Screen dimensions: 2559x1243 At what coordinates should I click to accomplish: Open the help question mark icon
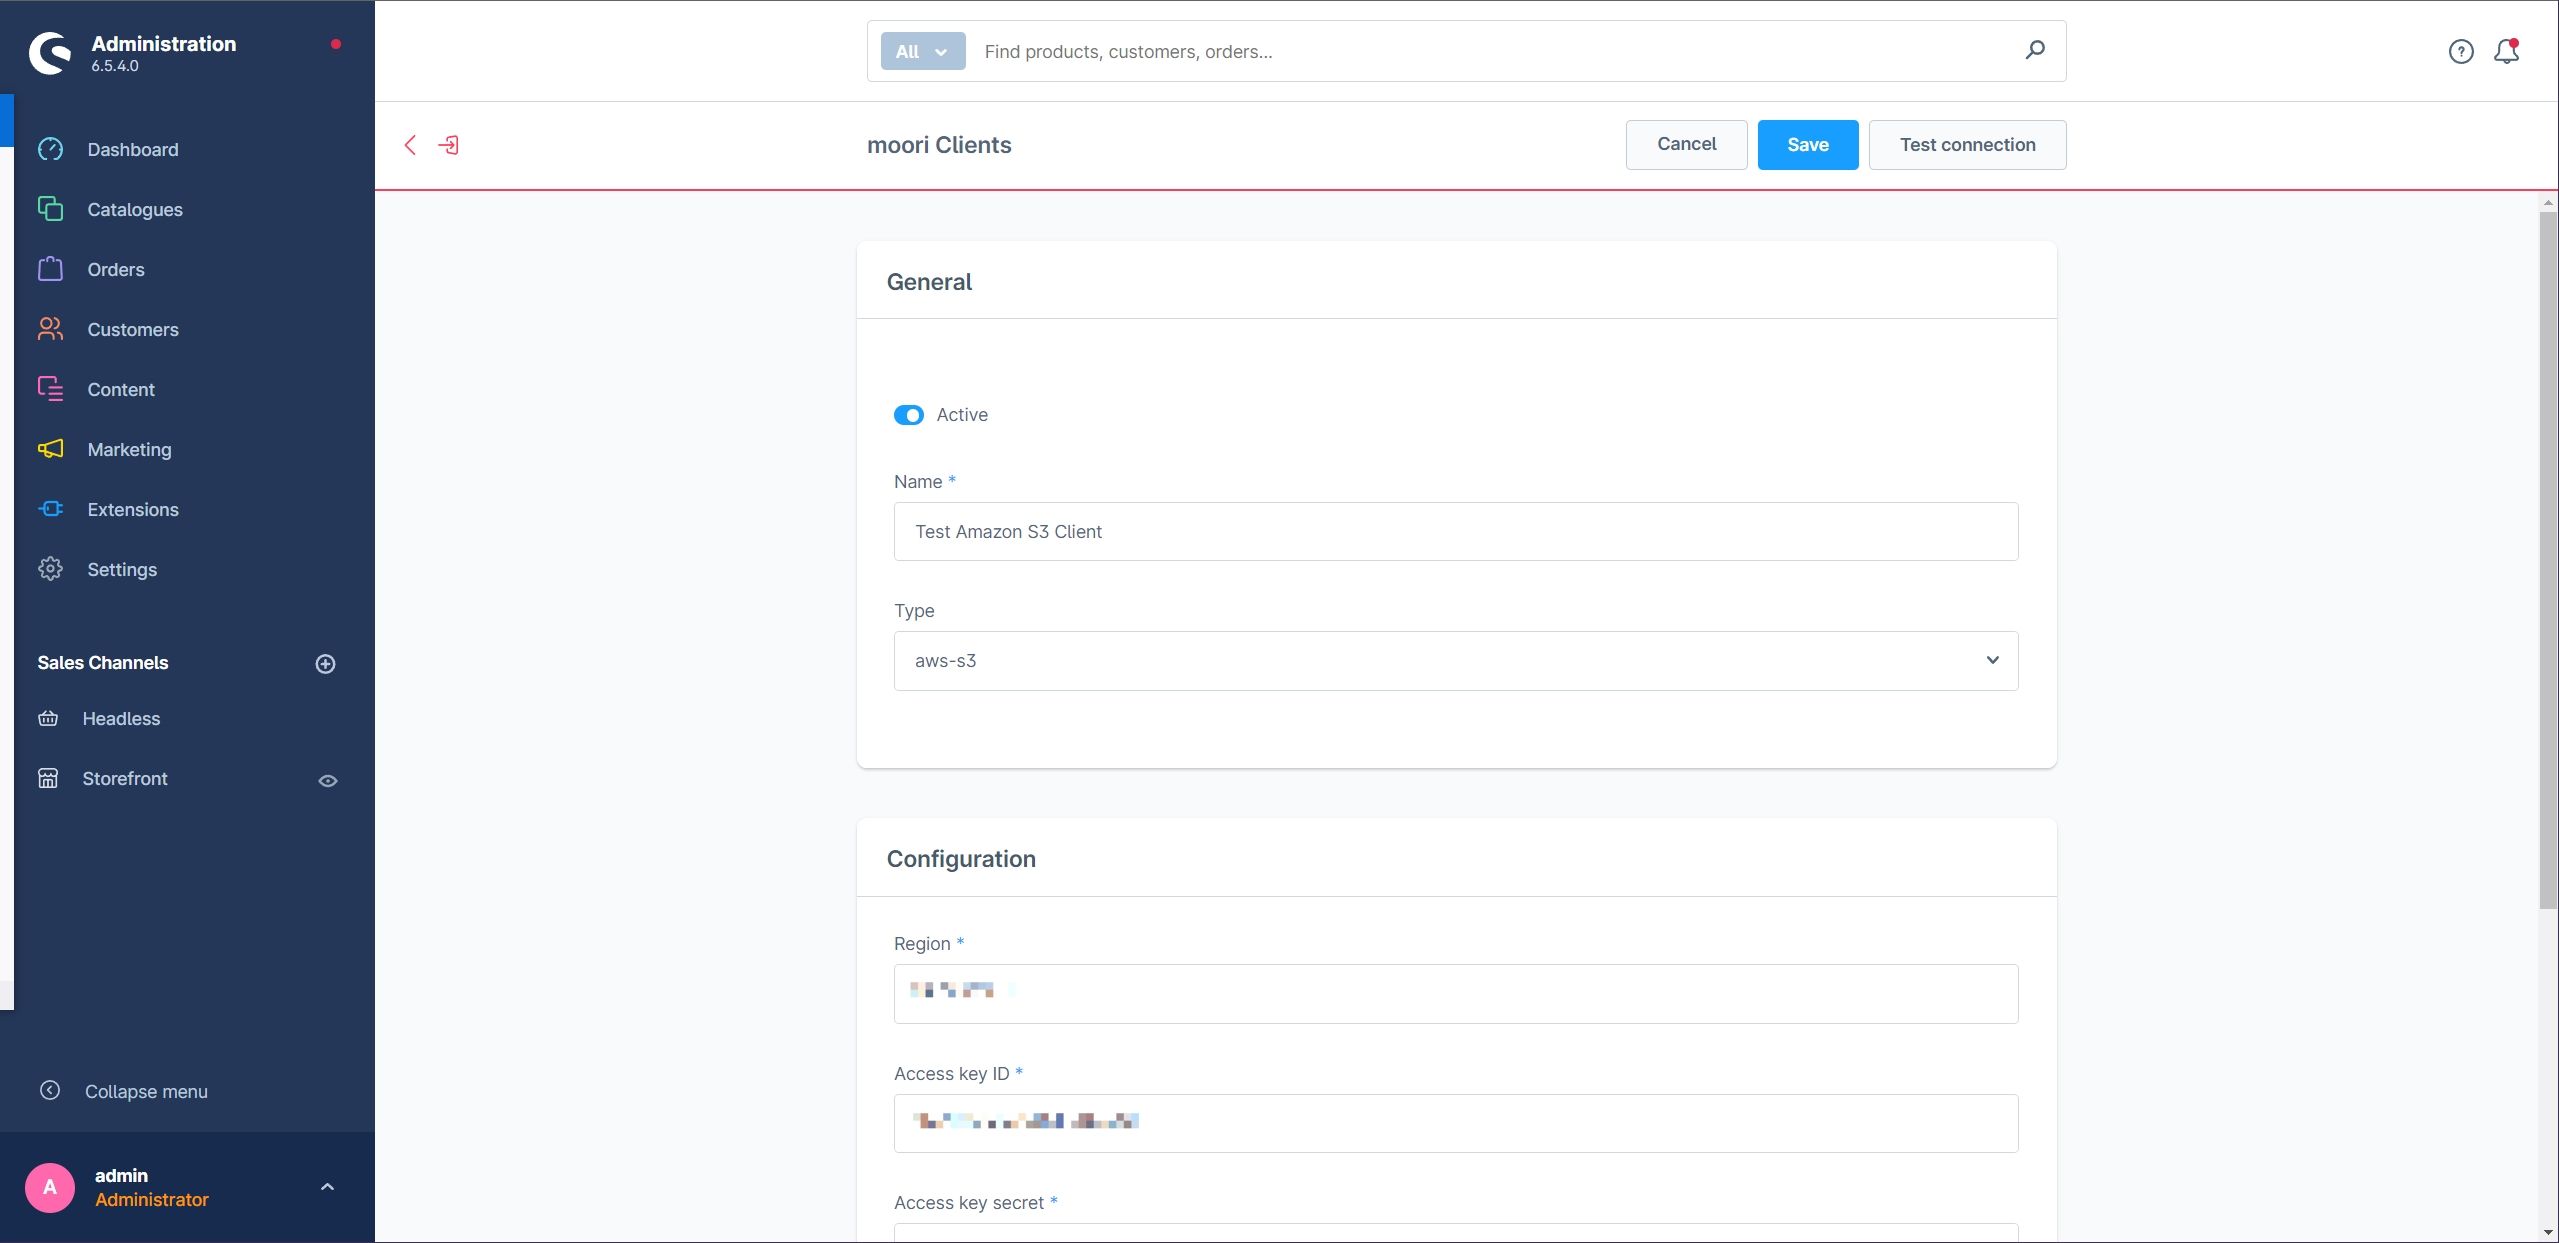(2461, 51)
